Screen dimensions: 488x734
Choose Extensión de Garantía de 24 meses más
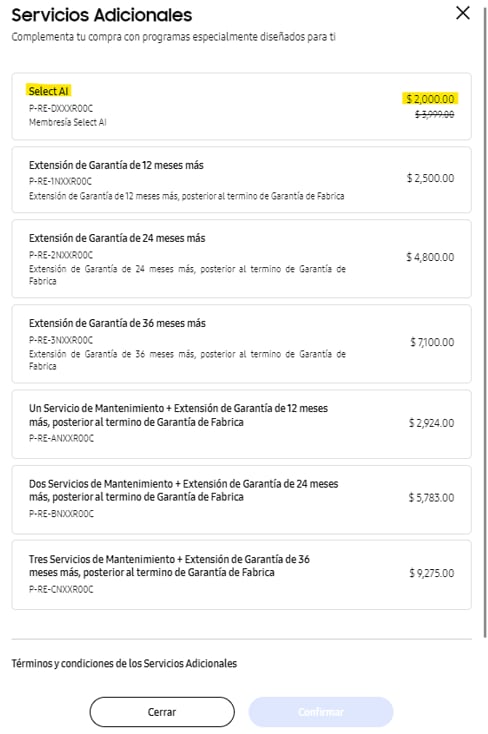click(x=241, y=258)
